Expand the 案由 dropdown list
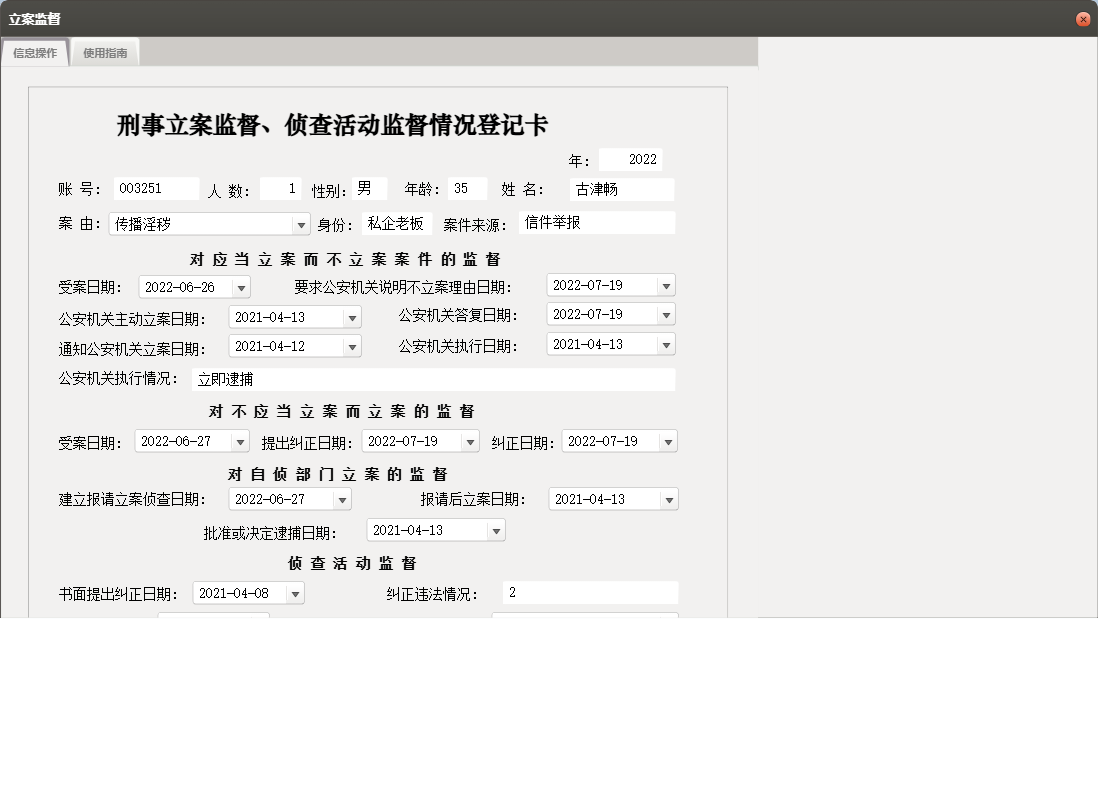The height and width of the screenshot is (812, 1098). click(301, 225)
